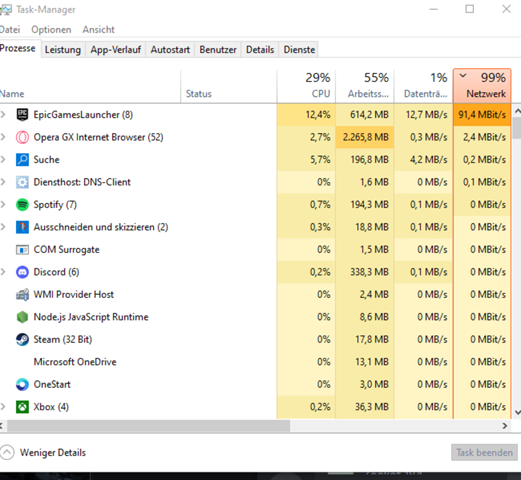Click the WMI Provider Host icon
The height and width of the screenshot is (480, 521).
pyautogui.click(x=22, y=295)
